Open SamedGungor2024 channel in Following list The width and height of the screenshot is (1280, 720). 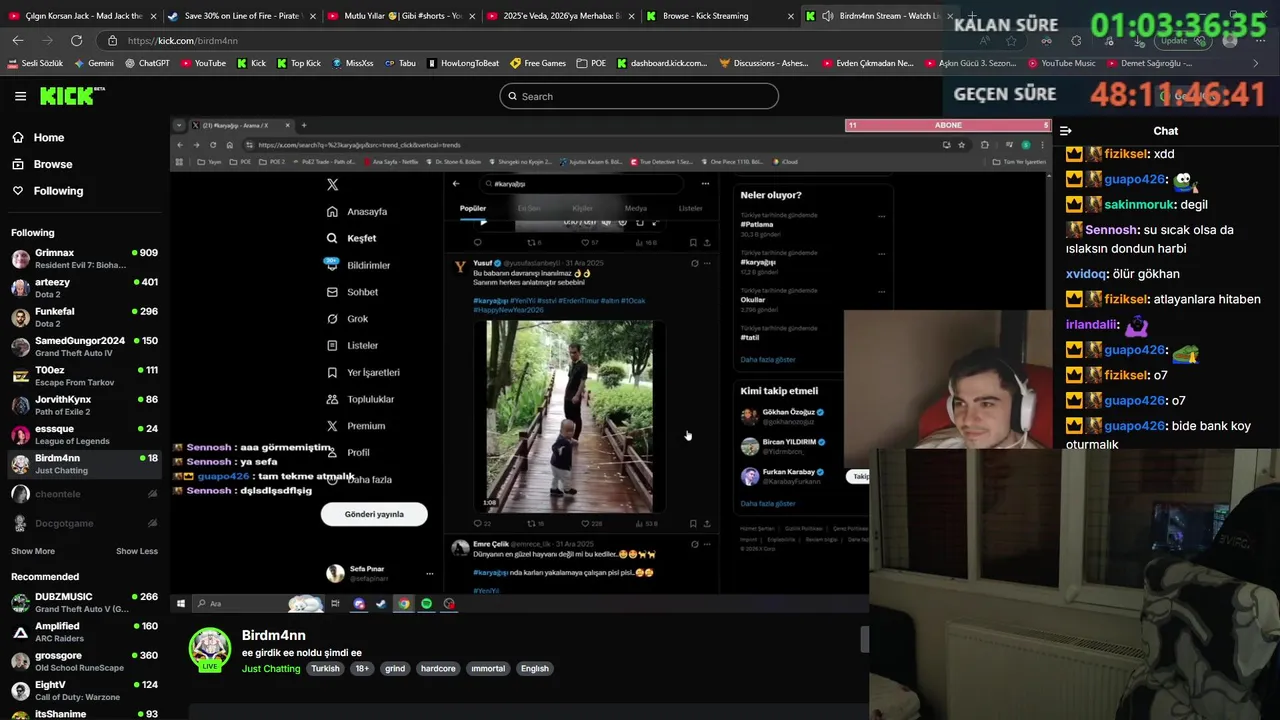[84, 347]
